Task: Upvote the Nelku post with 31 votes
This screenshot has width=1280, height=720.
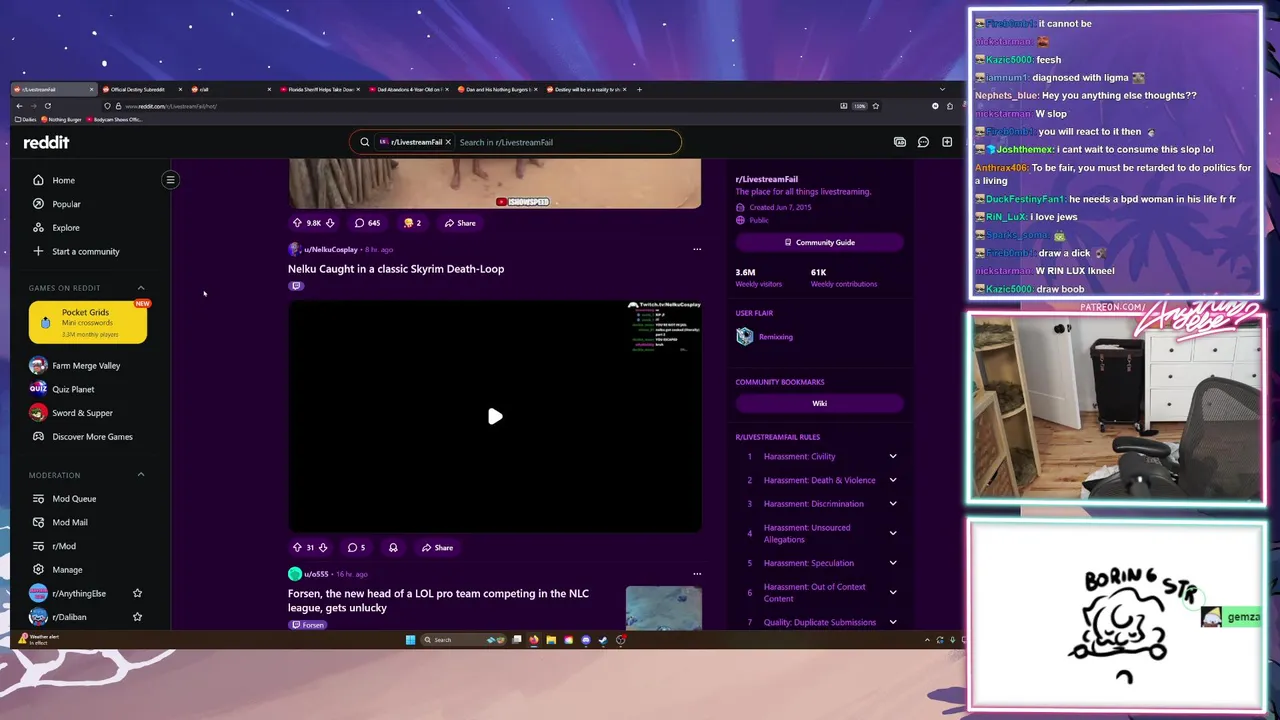Action: pos(297,548)
